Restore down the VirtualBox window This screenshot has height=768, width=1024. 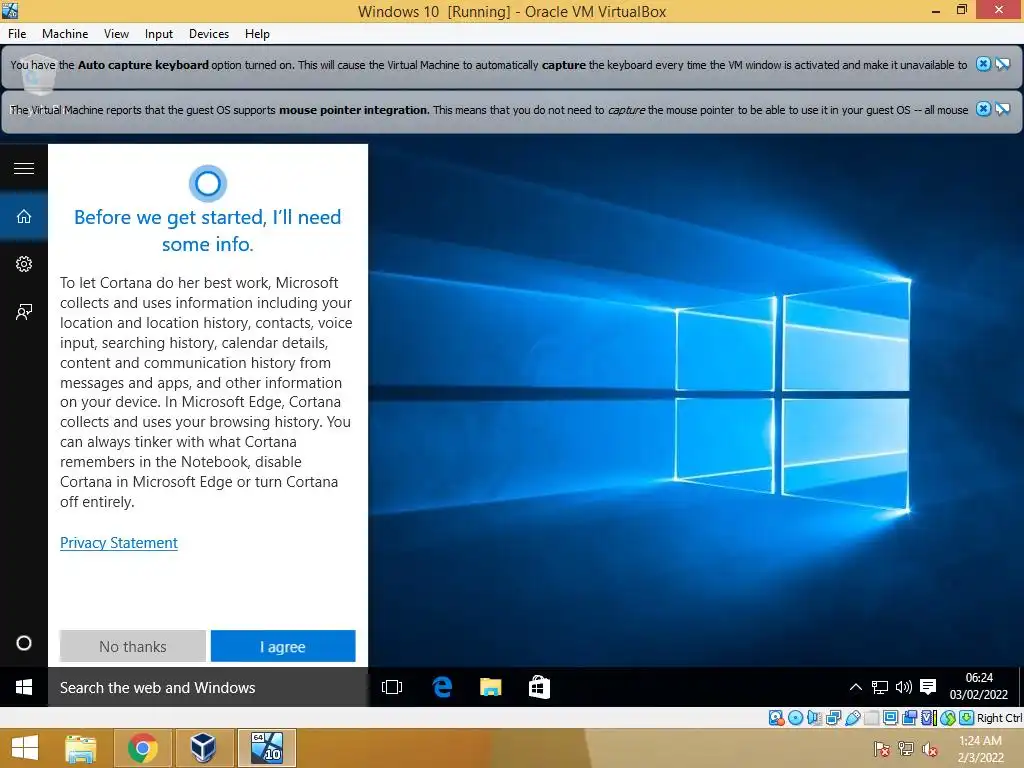point(962,10)
